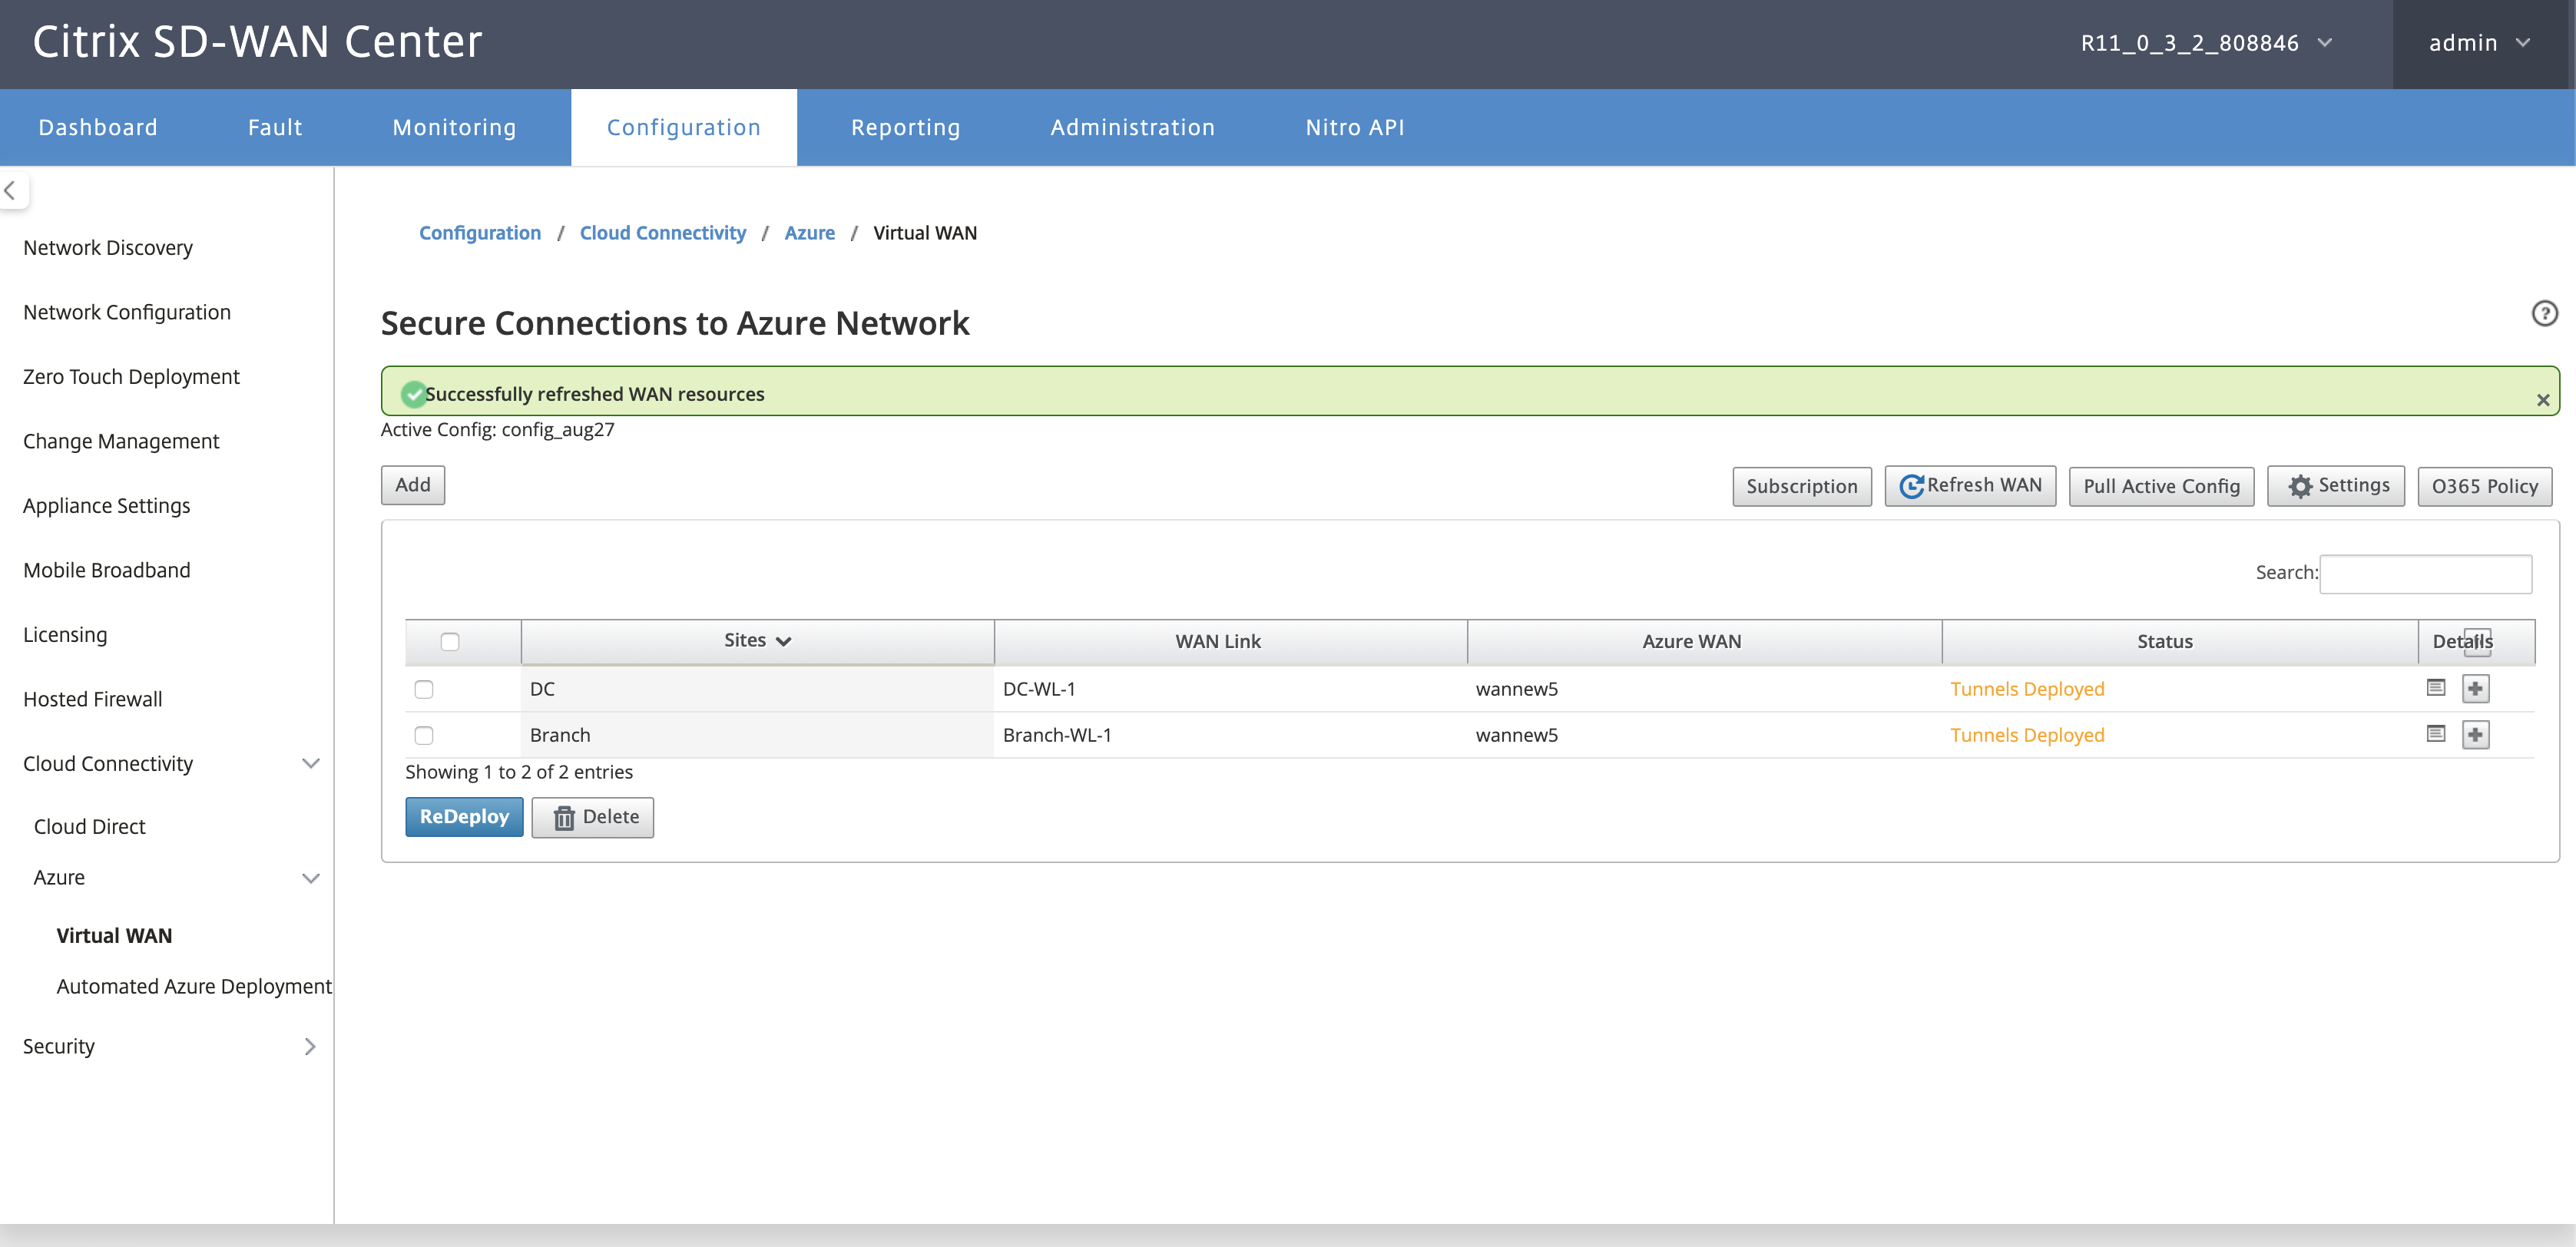
Task: Expand the Security sidebar section
Action: 167,1046
